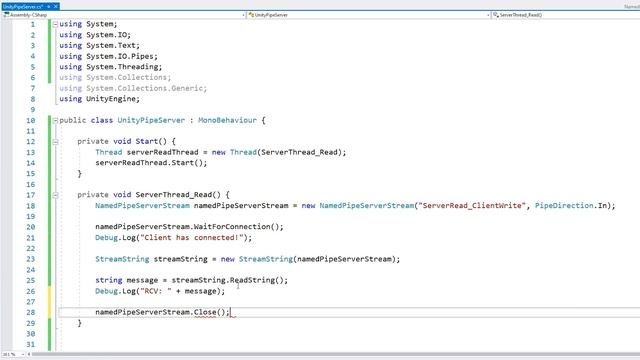Image resolution: width=640 pixels, height=360 pixels.
Task: Pin the UnityPipeServer.cs tab
Action: point(49,7)
